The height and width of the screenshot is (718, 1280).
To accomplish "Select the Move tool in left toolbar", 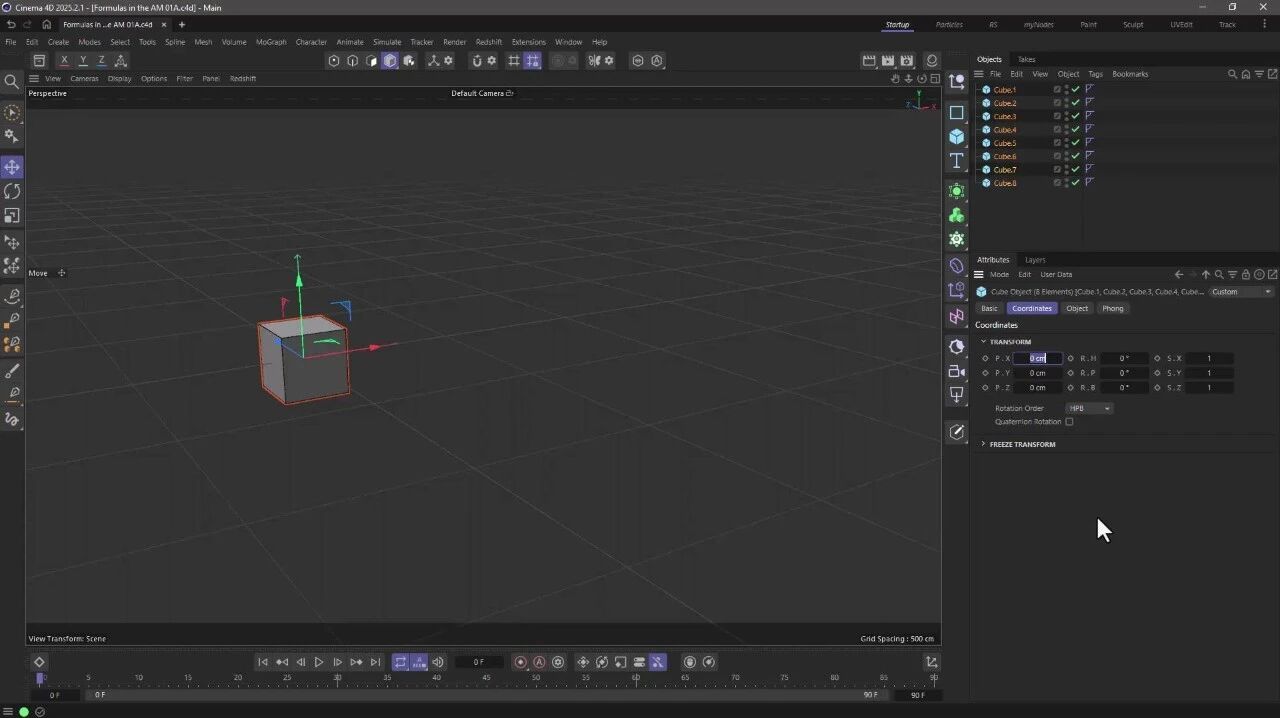I will (12, 167).
